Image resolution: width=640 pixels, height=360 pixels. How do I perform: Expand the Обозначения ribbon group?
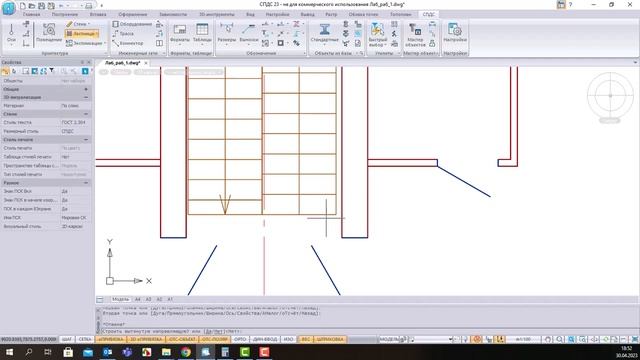click(304, 53)
